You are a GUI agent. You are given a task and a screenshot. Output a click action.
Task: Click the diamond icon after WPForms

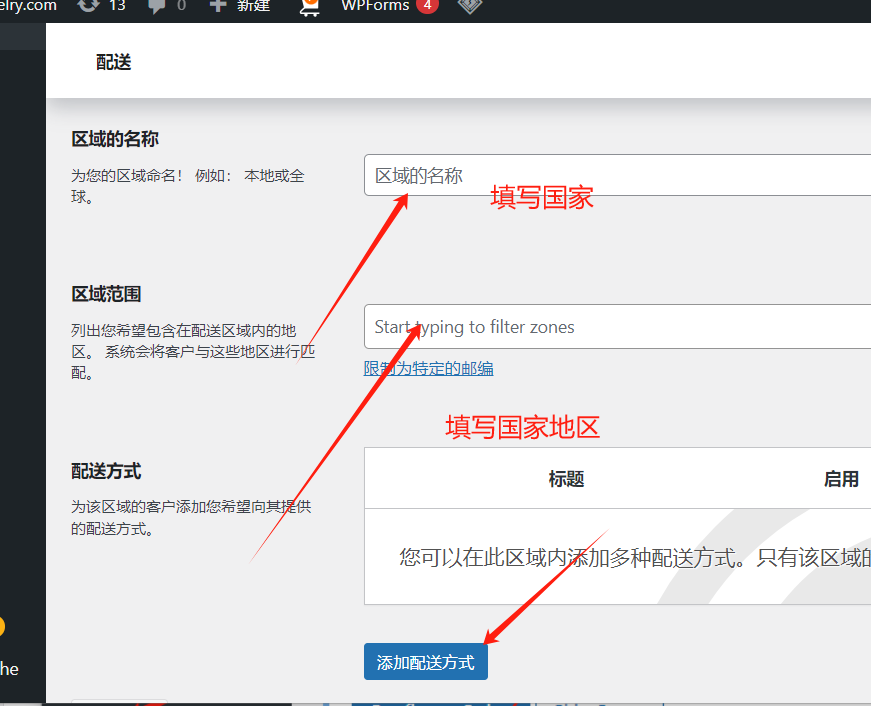tap(469, 6)
